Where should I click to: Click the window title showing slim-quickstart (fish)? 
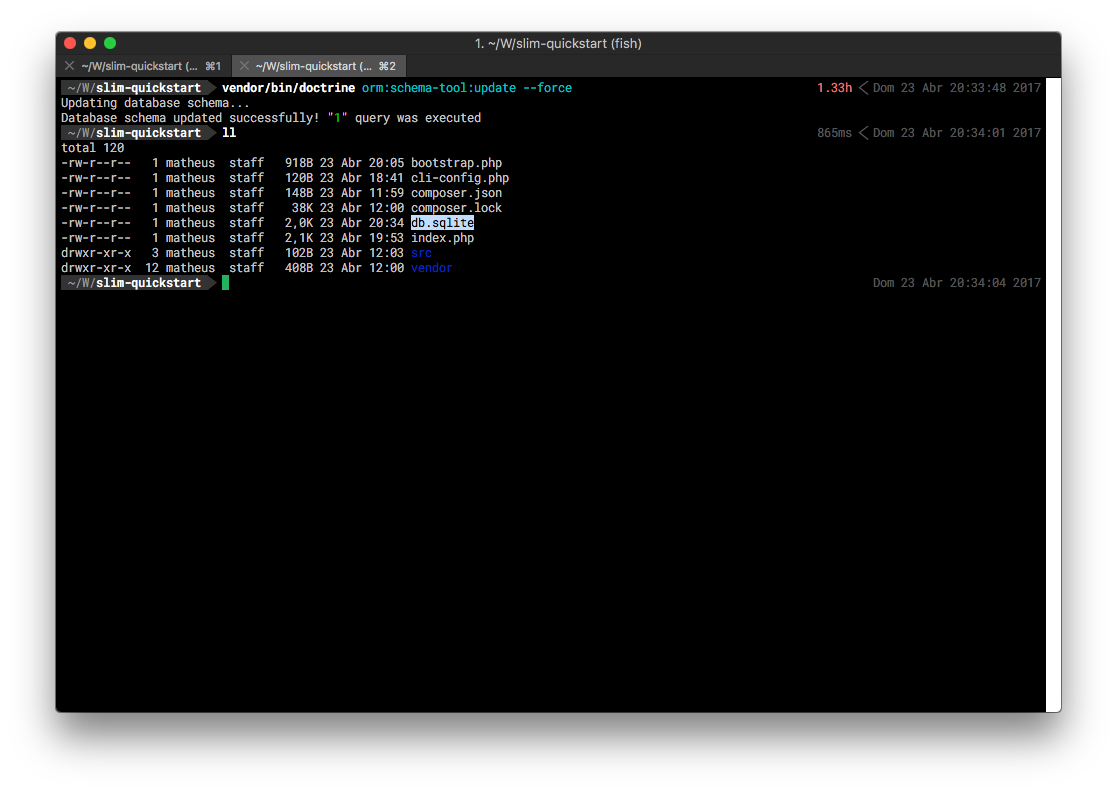[559, 43]
